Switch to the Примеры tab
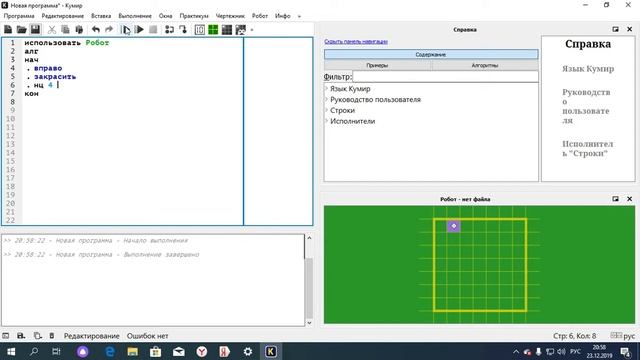The height and width of the screenshot is (360, 640). (377, 65)
